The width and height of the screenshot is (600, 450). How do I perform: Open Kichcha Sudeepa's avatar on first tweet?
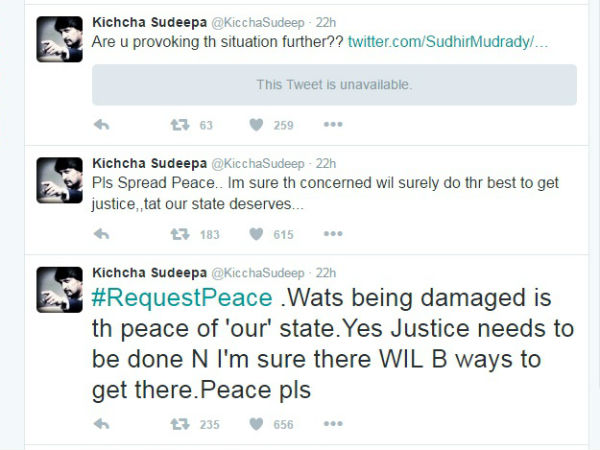tap(59, 39)
